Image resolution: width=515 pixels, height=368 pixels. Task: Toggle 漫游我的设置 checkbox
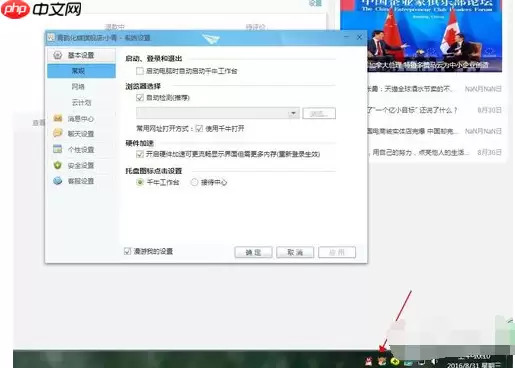127,251
